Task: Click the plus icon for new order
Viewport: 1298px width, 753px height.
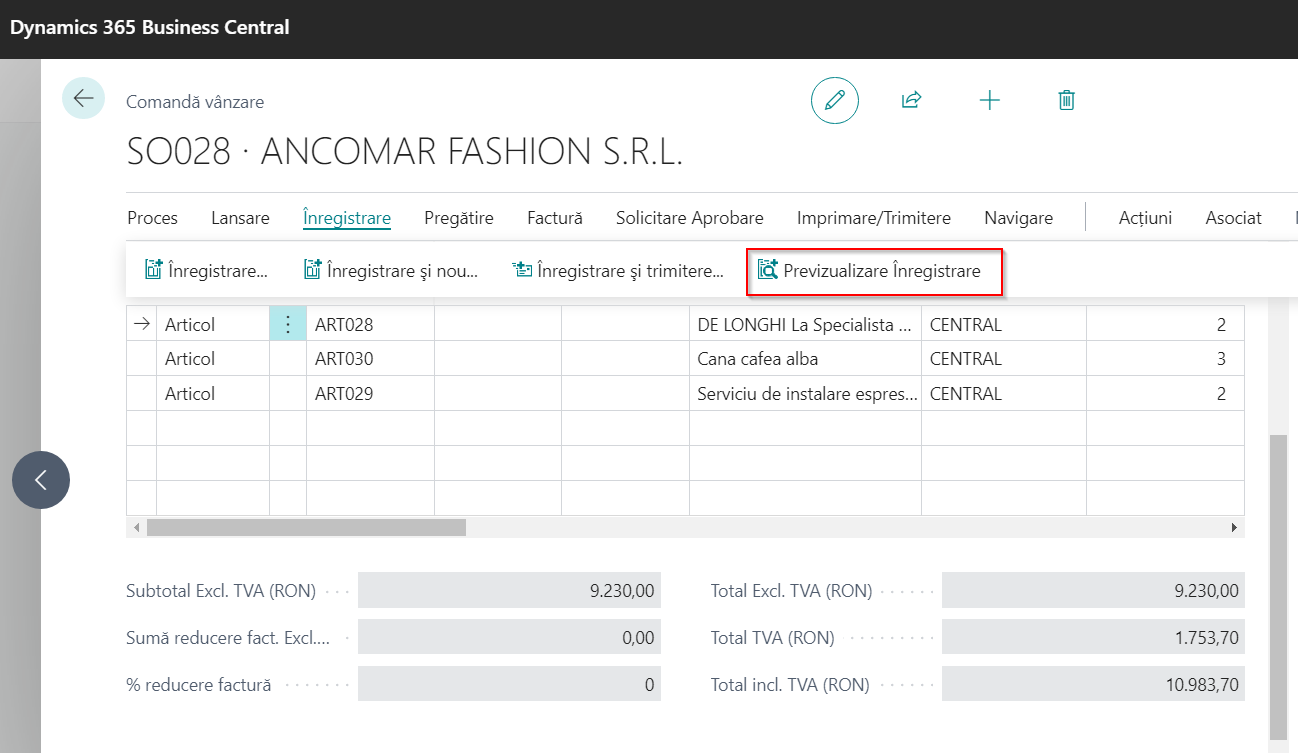Action: point(989,100)
